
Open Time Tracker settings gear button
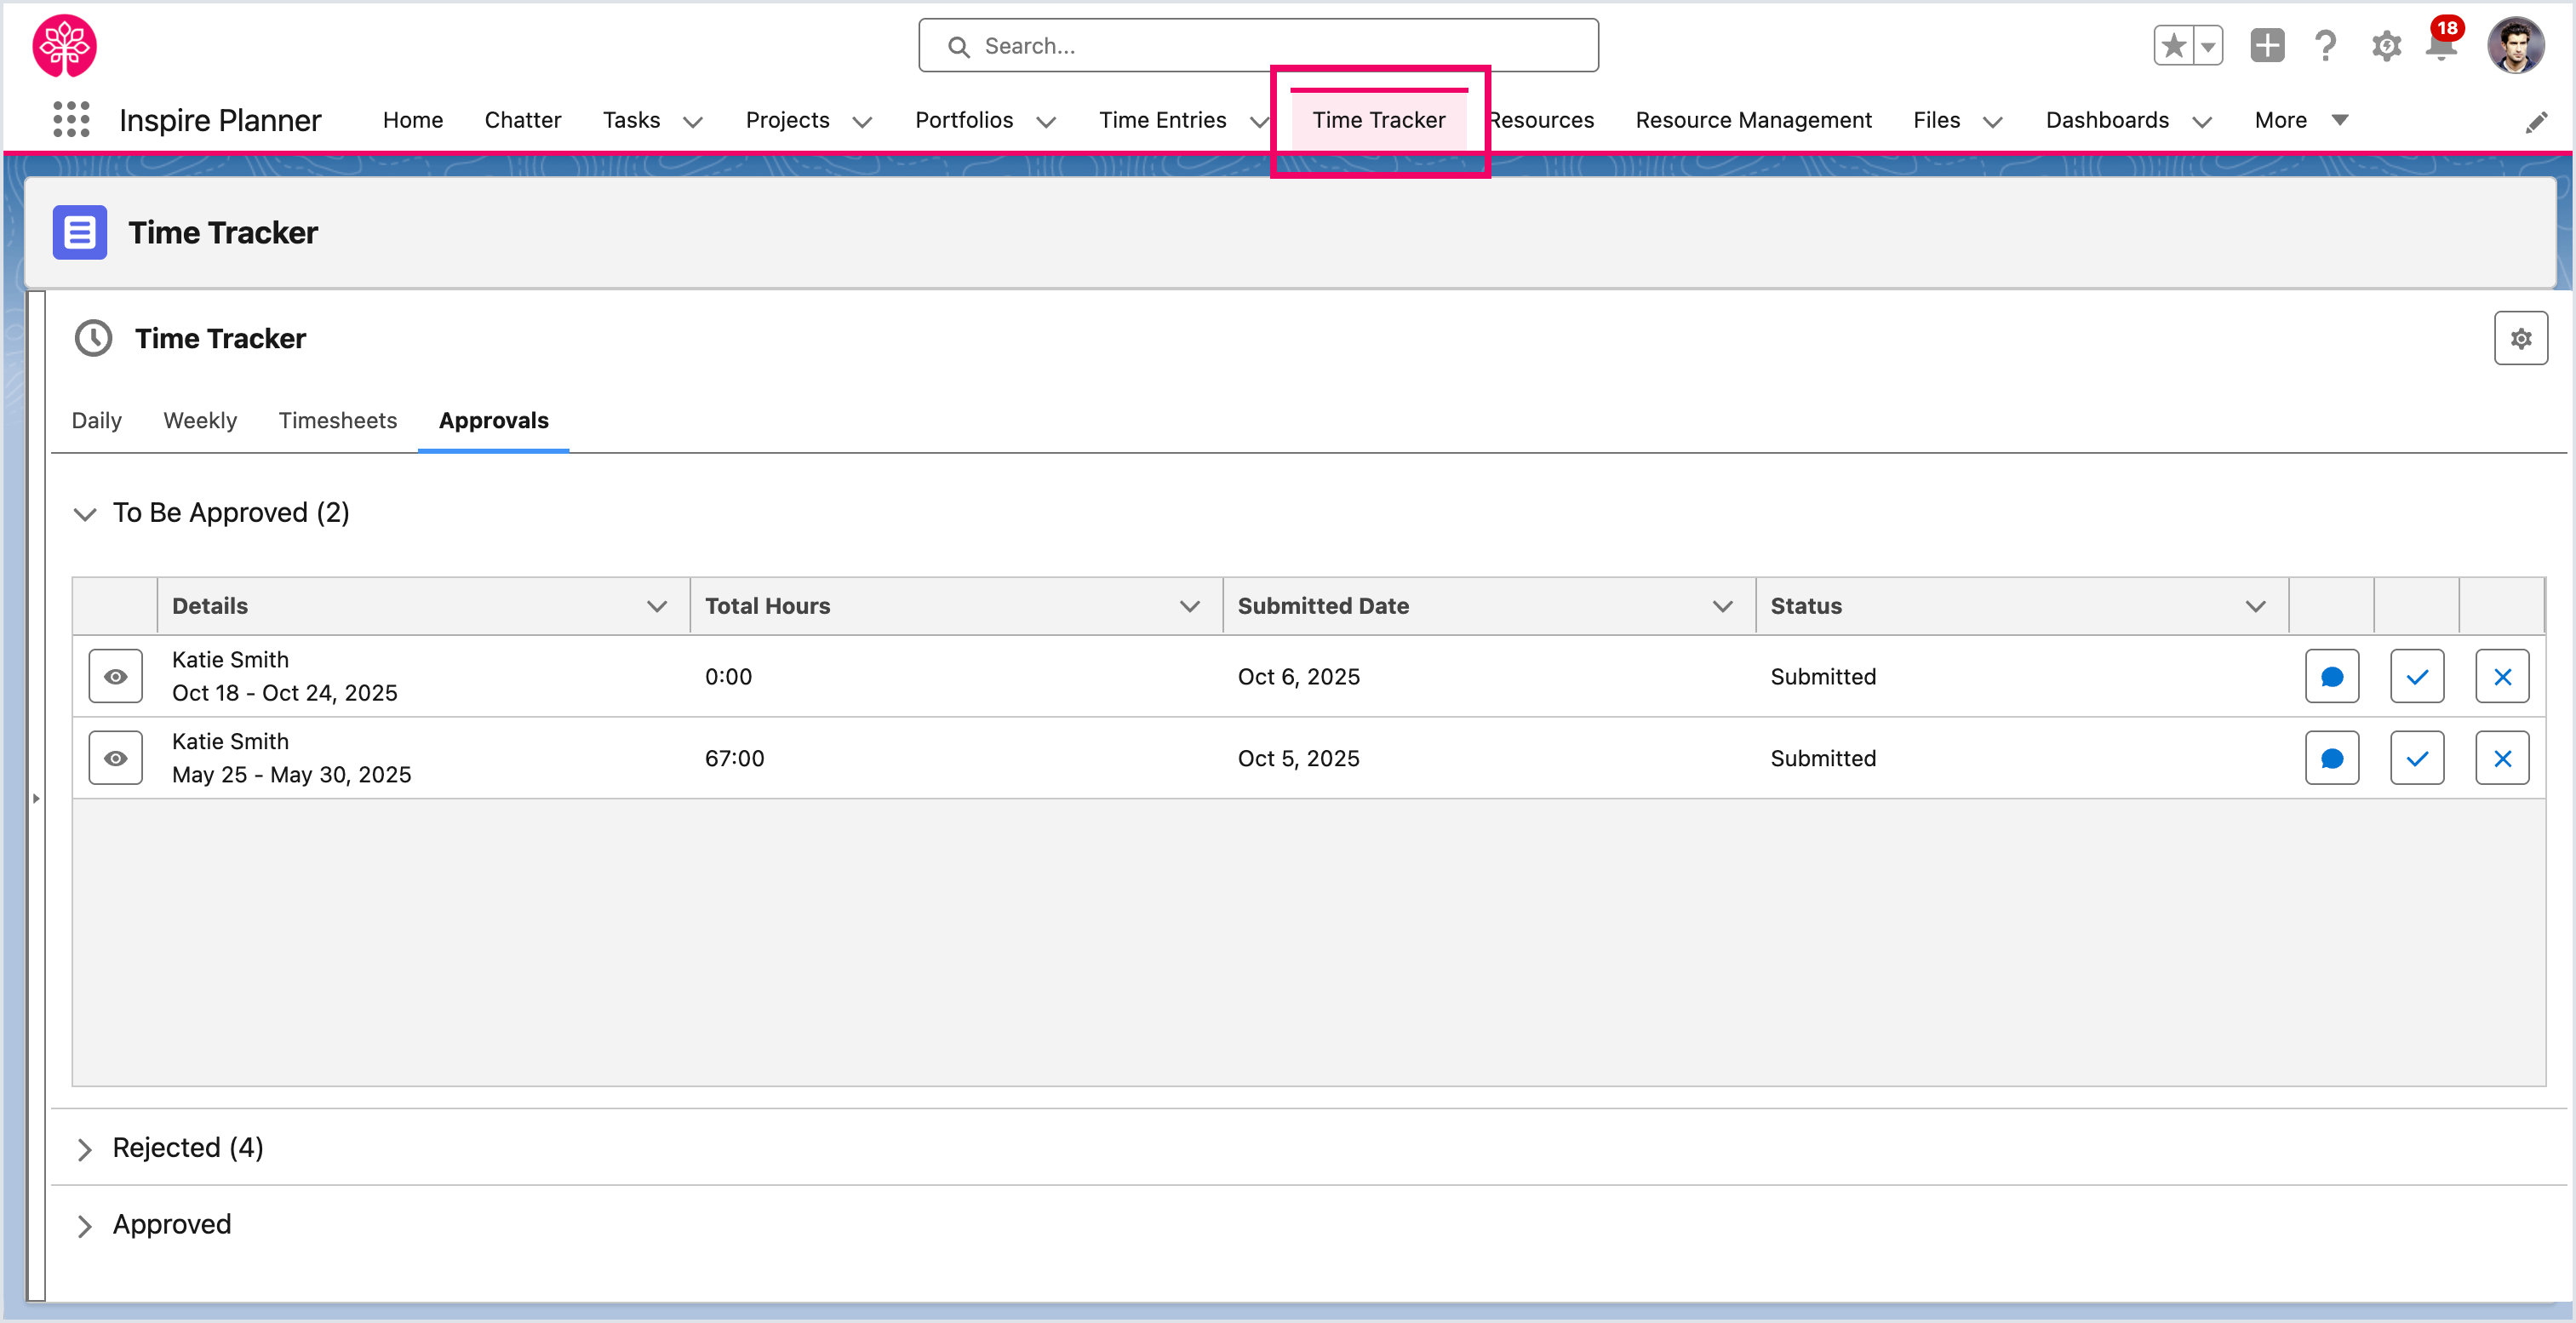click(x=2520, y=339)
